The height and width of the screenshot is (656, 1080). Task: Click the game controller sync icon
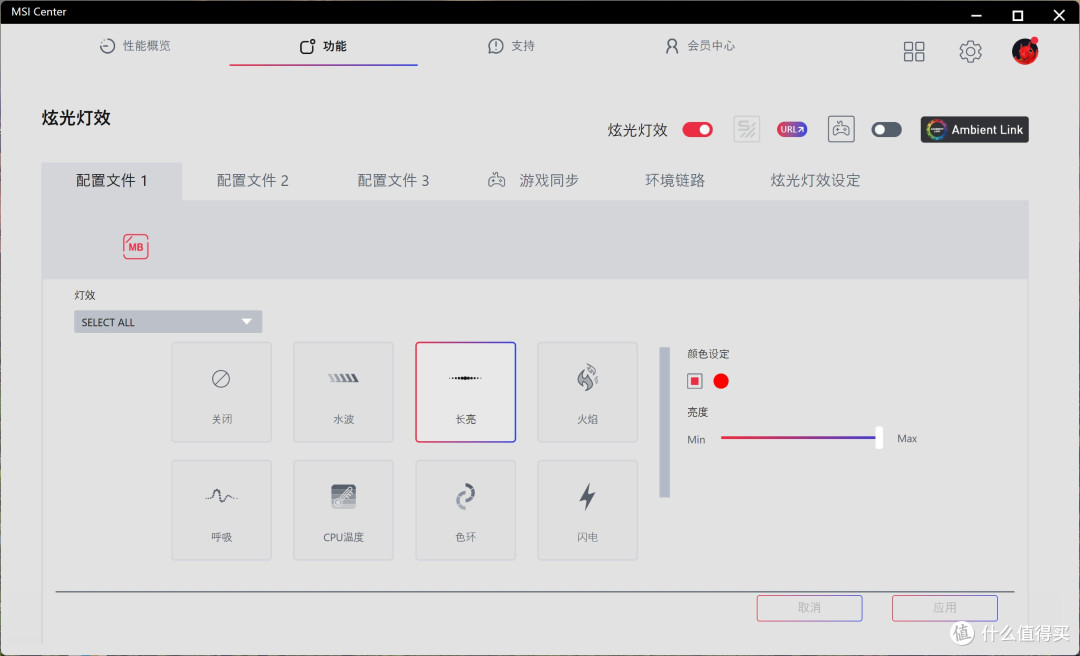[841, 129]
